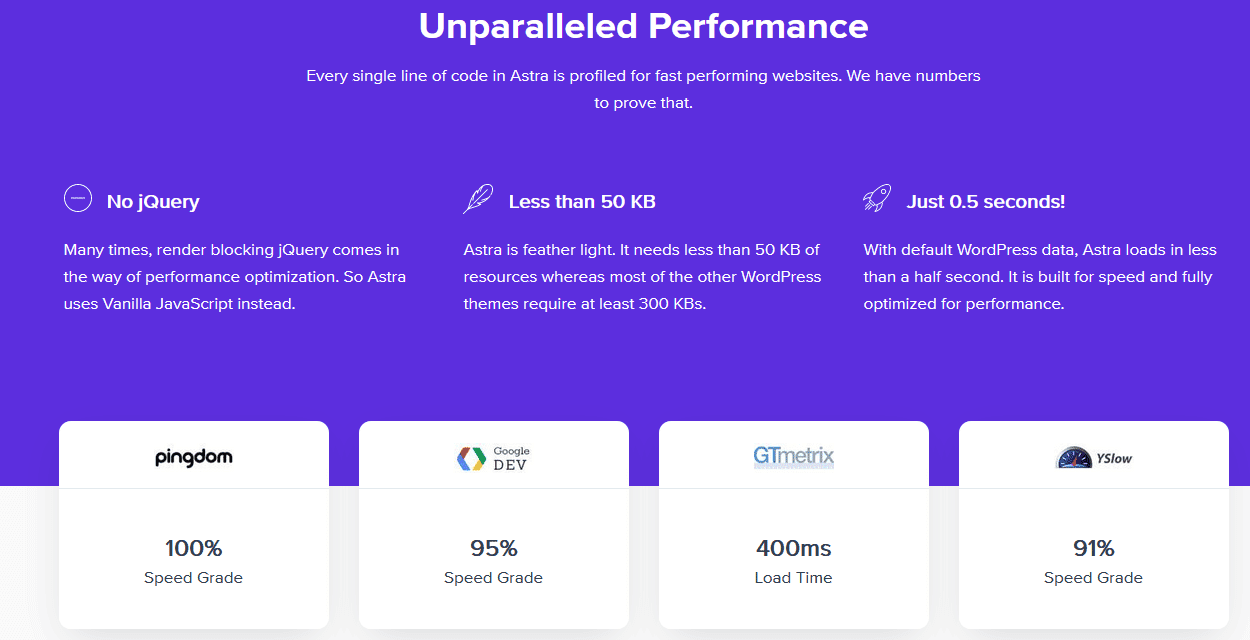Image resolution: width=1250 pixels, height=640 pixels.
Task: Click the Less than 50 KB heading
Action: [582, 202]
